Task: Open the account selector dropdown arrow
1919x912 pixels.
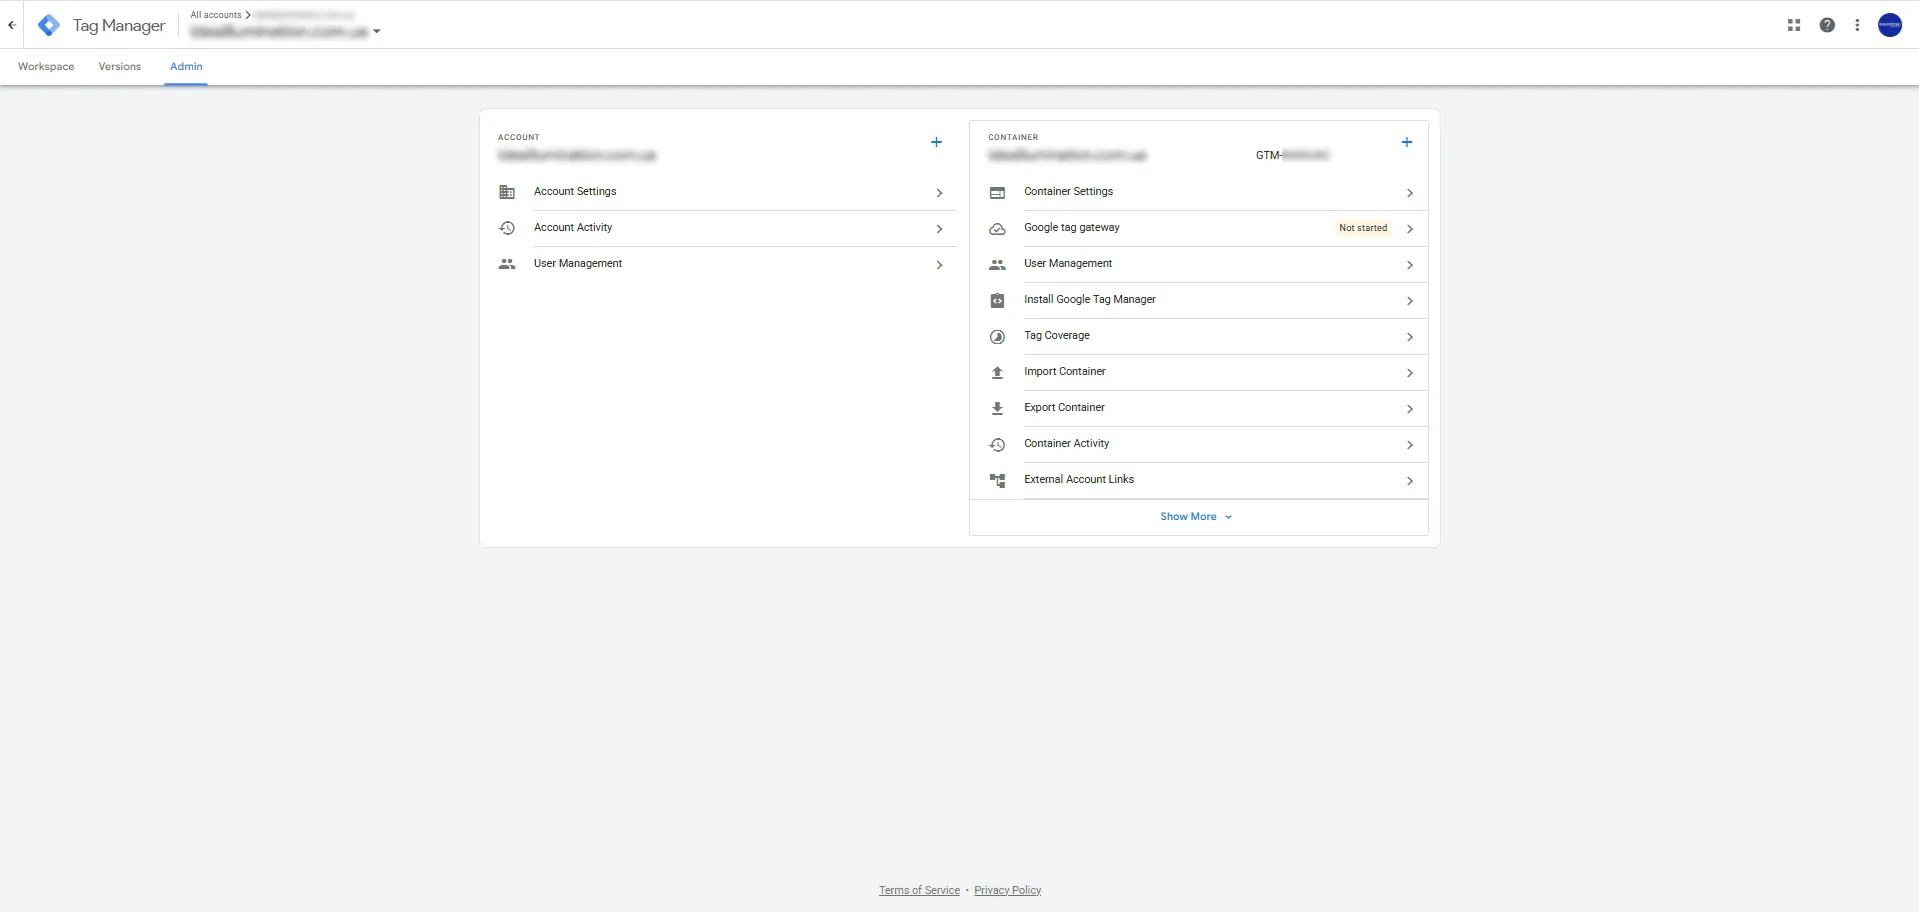Action: click(376, 31)
